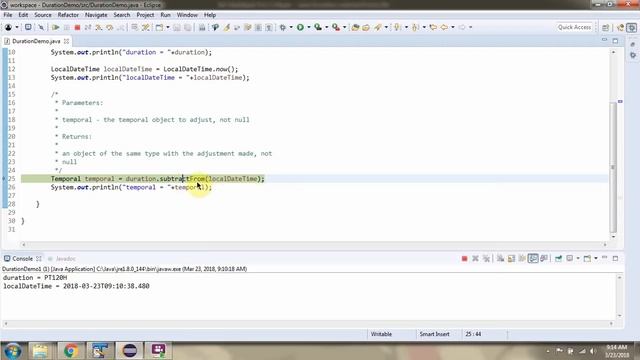The image size is (640, 360).
Task: Open the Debug button dropdown arrow
Action: coord(291,27)
